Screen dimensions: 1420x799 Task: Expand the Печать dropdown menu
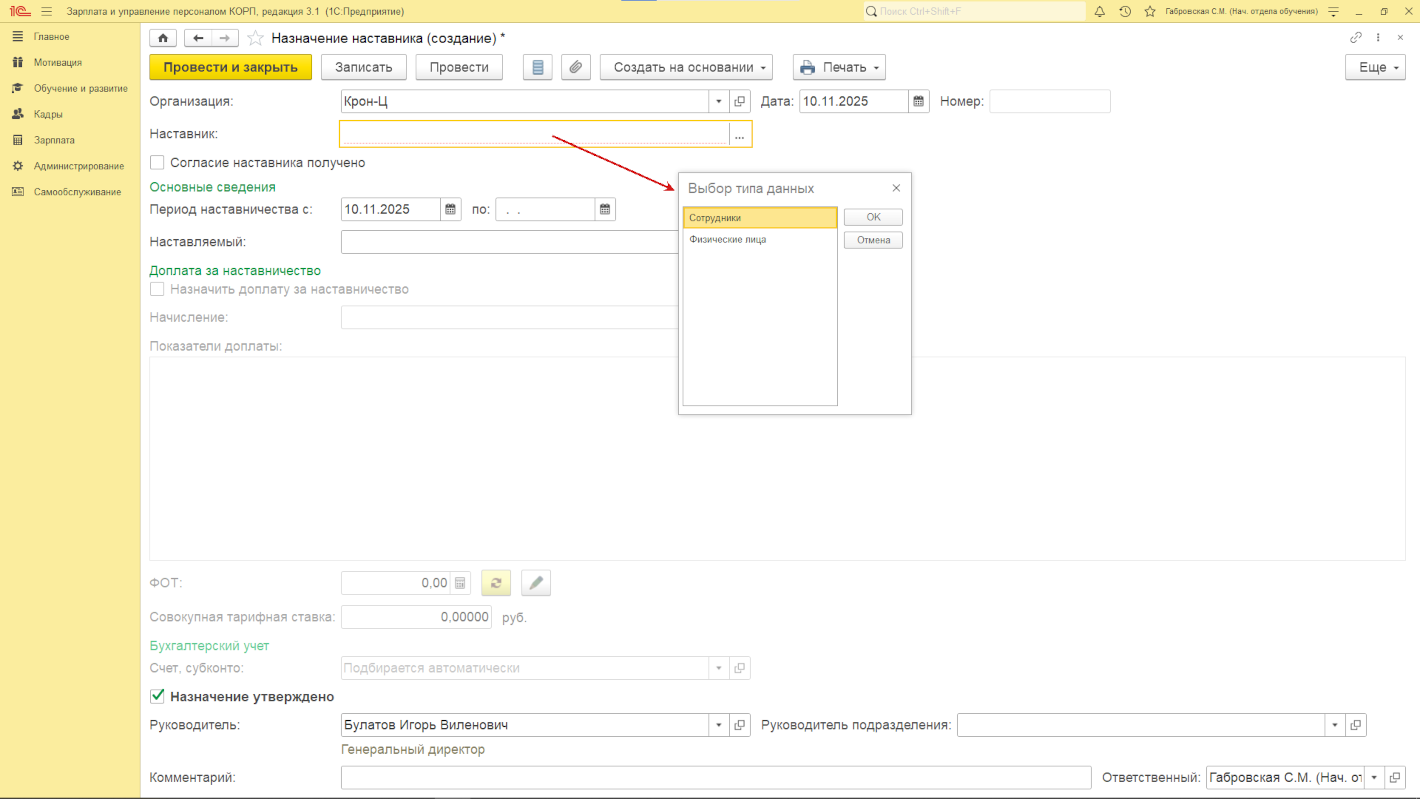[x=839, y=67]
